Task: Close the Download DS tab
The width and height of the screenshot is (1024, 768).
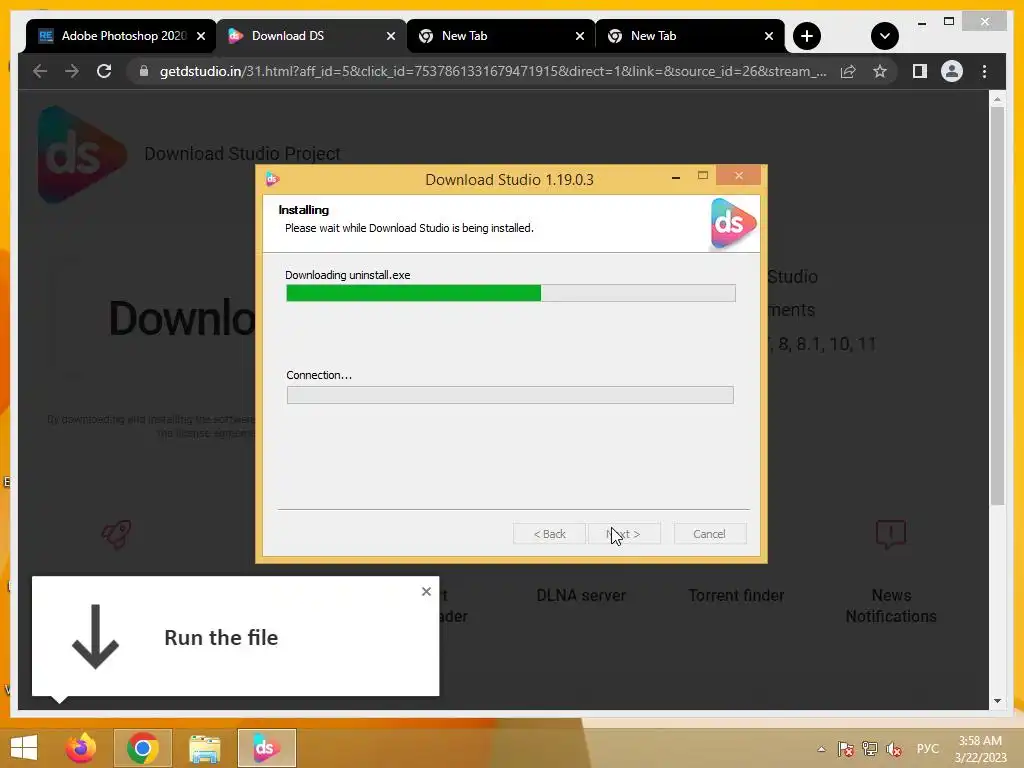Action: click(391, 36)
